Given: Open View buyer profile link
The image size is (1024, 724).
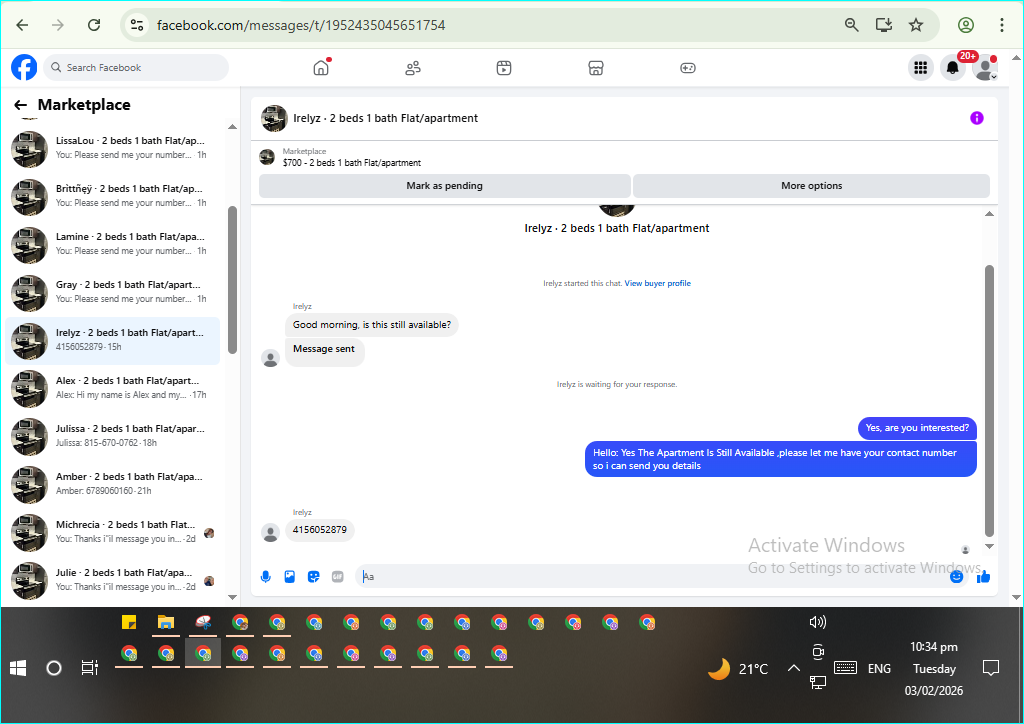Looking at the screenshot, I should point(658,283).
